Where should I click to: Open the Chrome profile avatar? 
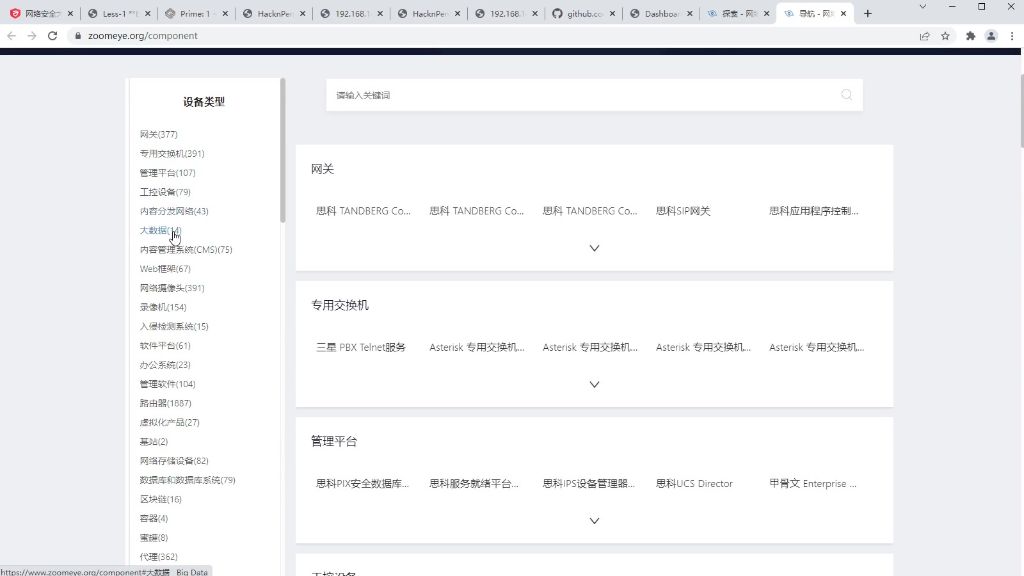pos(991,36)
